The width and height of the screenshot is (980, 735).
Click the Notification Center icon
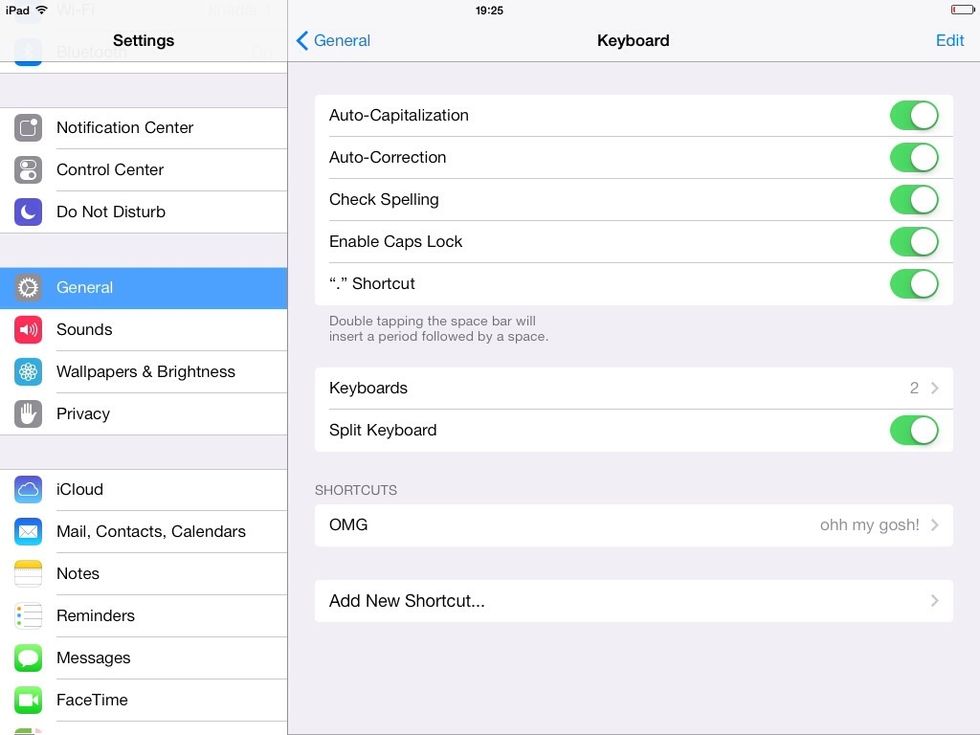tap(26, 127)
